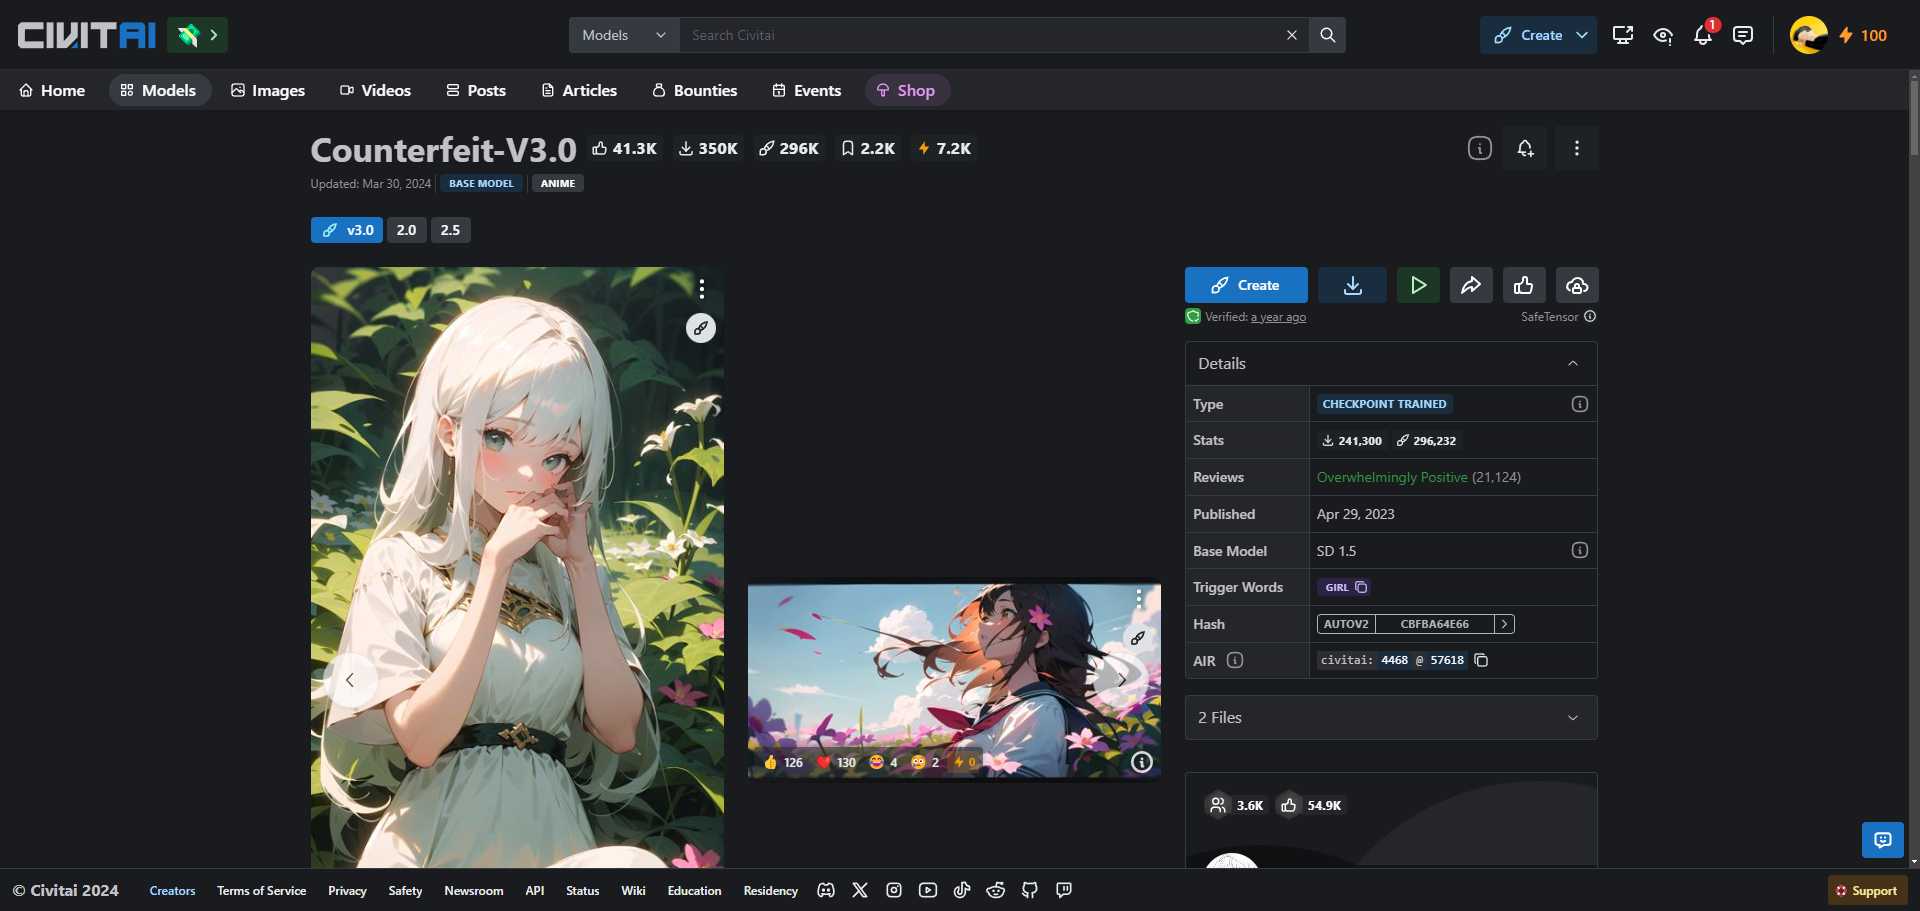The image size is (1920, 911).
Task: Open Terms of Service footer link
Action: click(261, 891)
